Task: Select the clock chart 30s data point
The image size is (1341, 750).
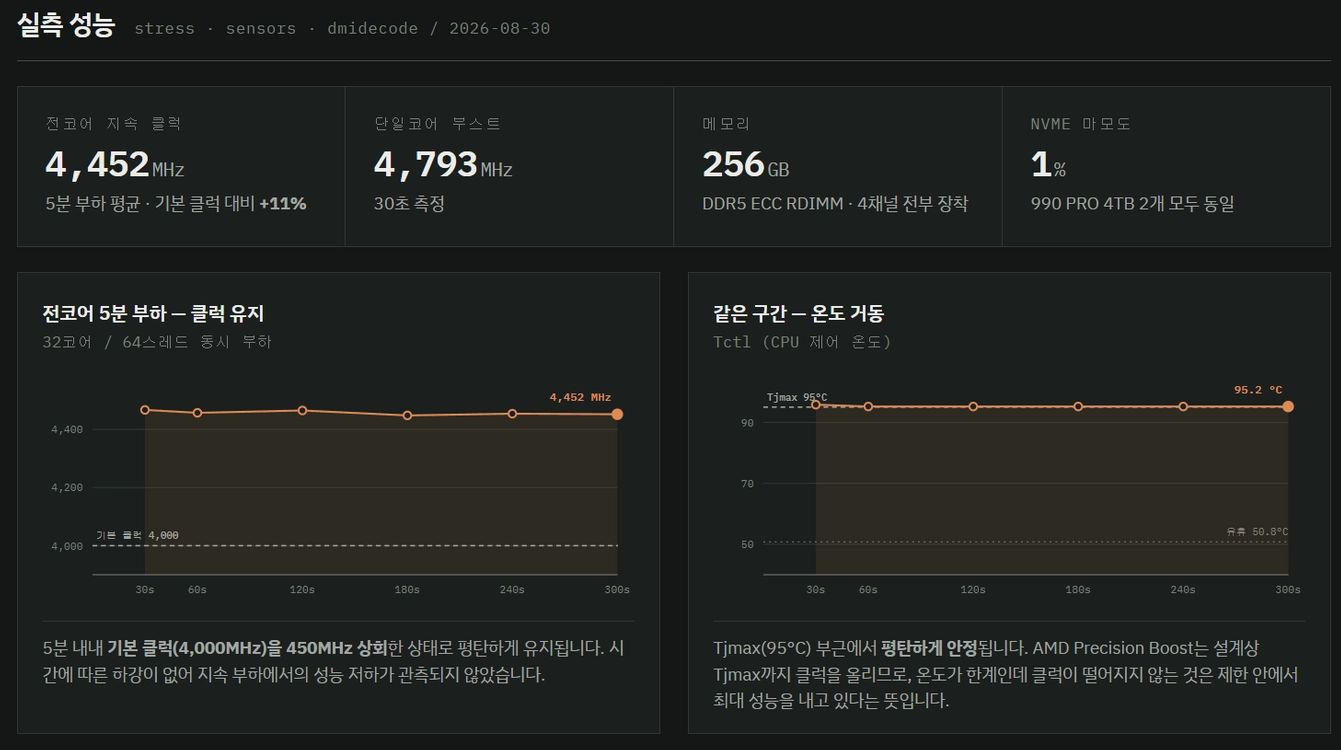Action: click(x=145, y=410)
